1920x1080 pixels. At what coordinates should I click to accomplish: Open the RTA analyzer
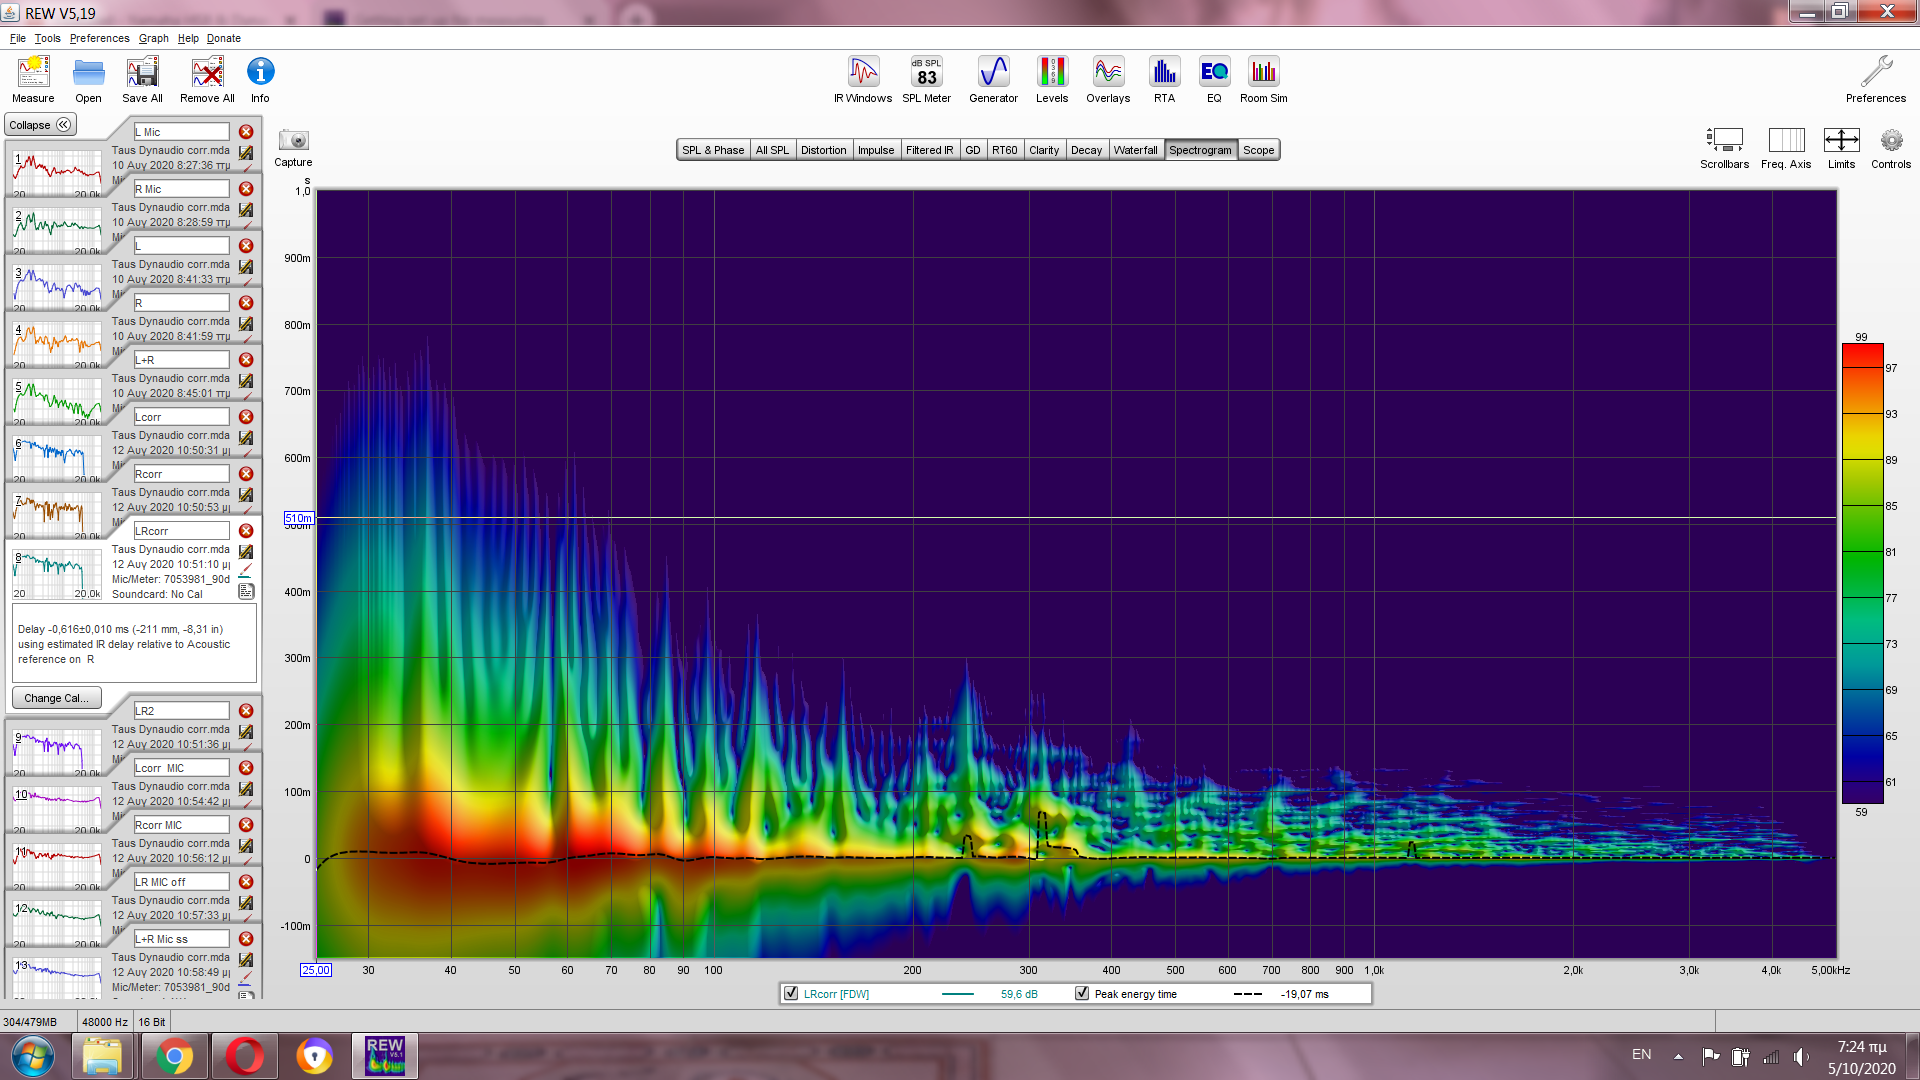click(x=1164, y=79)
